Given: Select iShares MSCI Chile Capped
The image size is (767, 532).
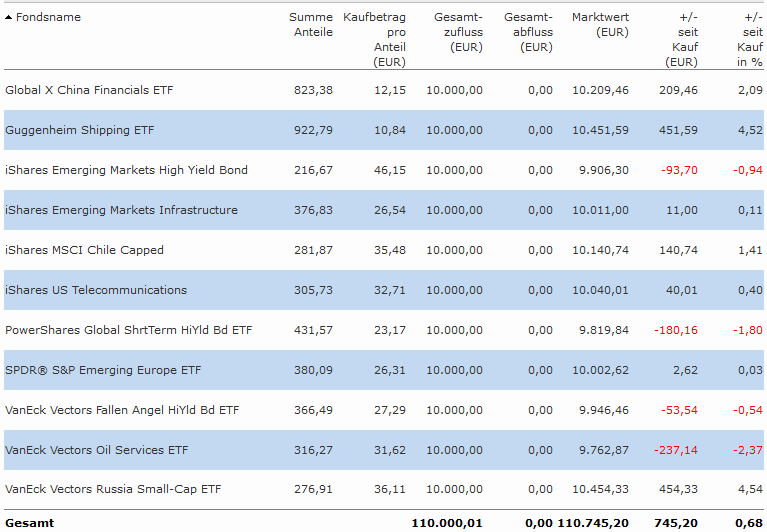Looking at the screenshot, I should coord(84,250).
